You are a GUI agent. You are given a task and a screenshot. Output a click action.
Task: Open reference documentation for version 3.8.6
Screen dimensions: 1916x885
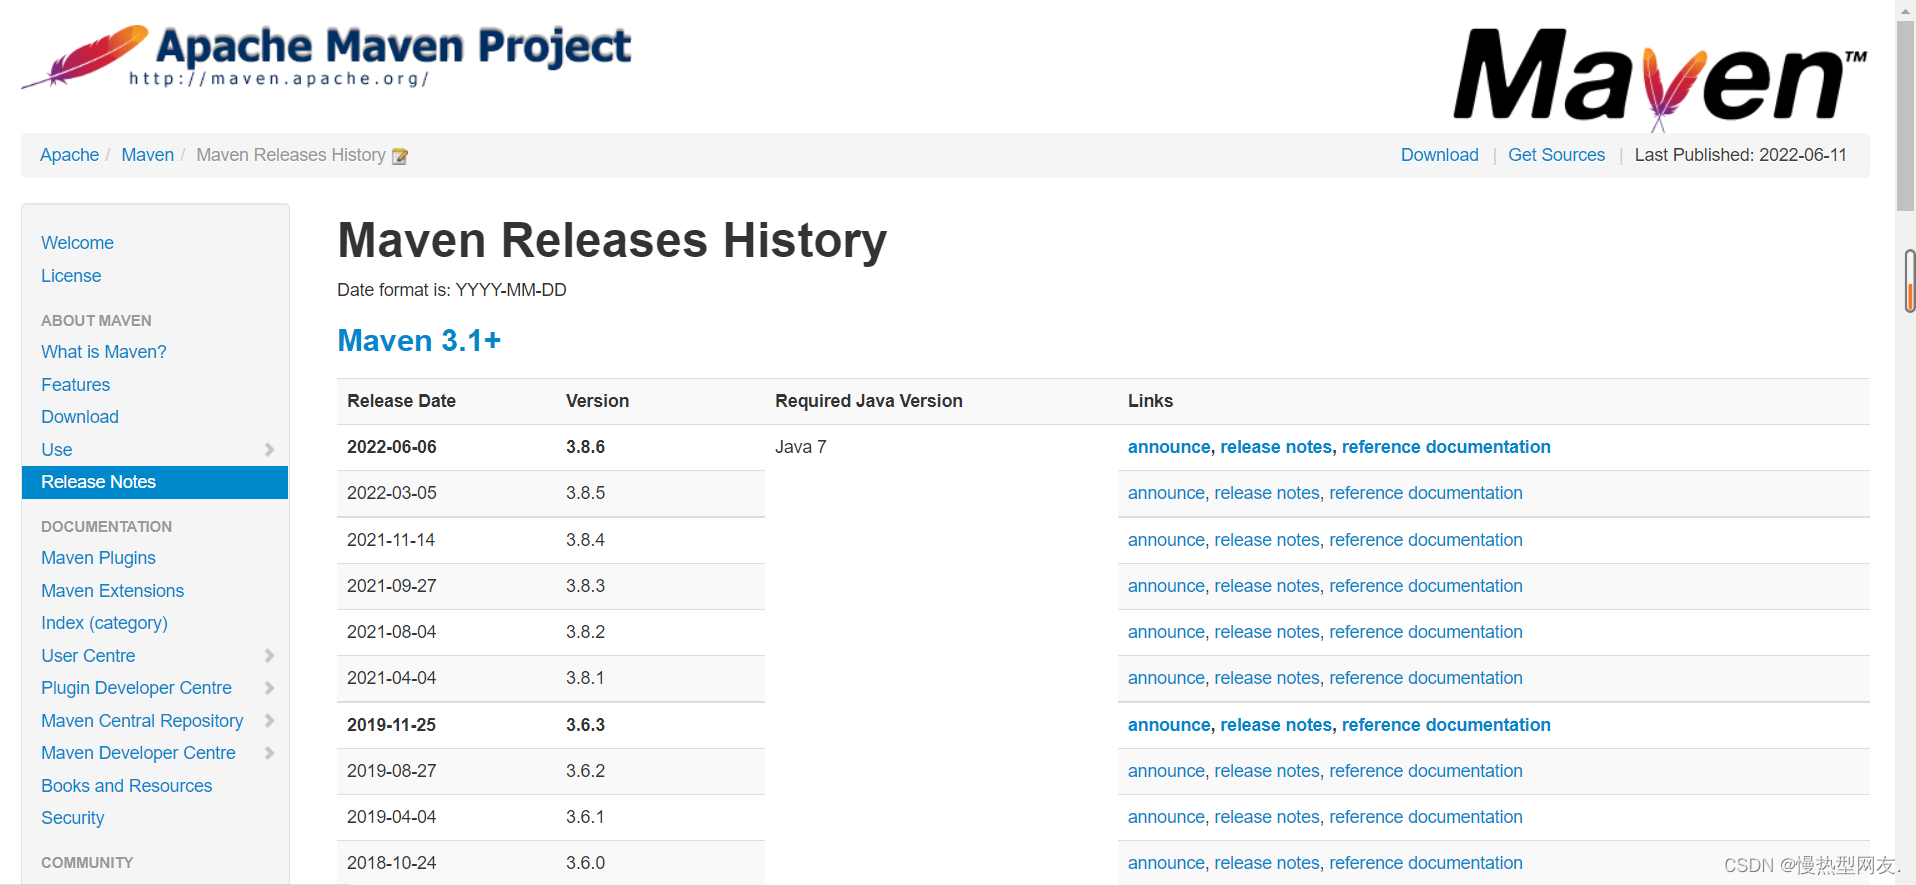click(x=1446, y=447)
